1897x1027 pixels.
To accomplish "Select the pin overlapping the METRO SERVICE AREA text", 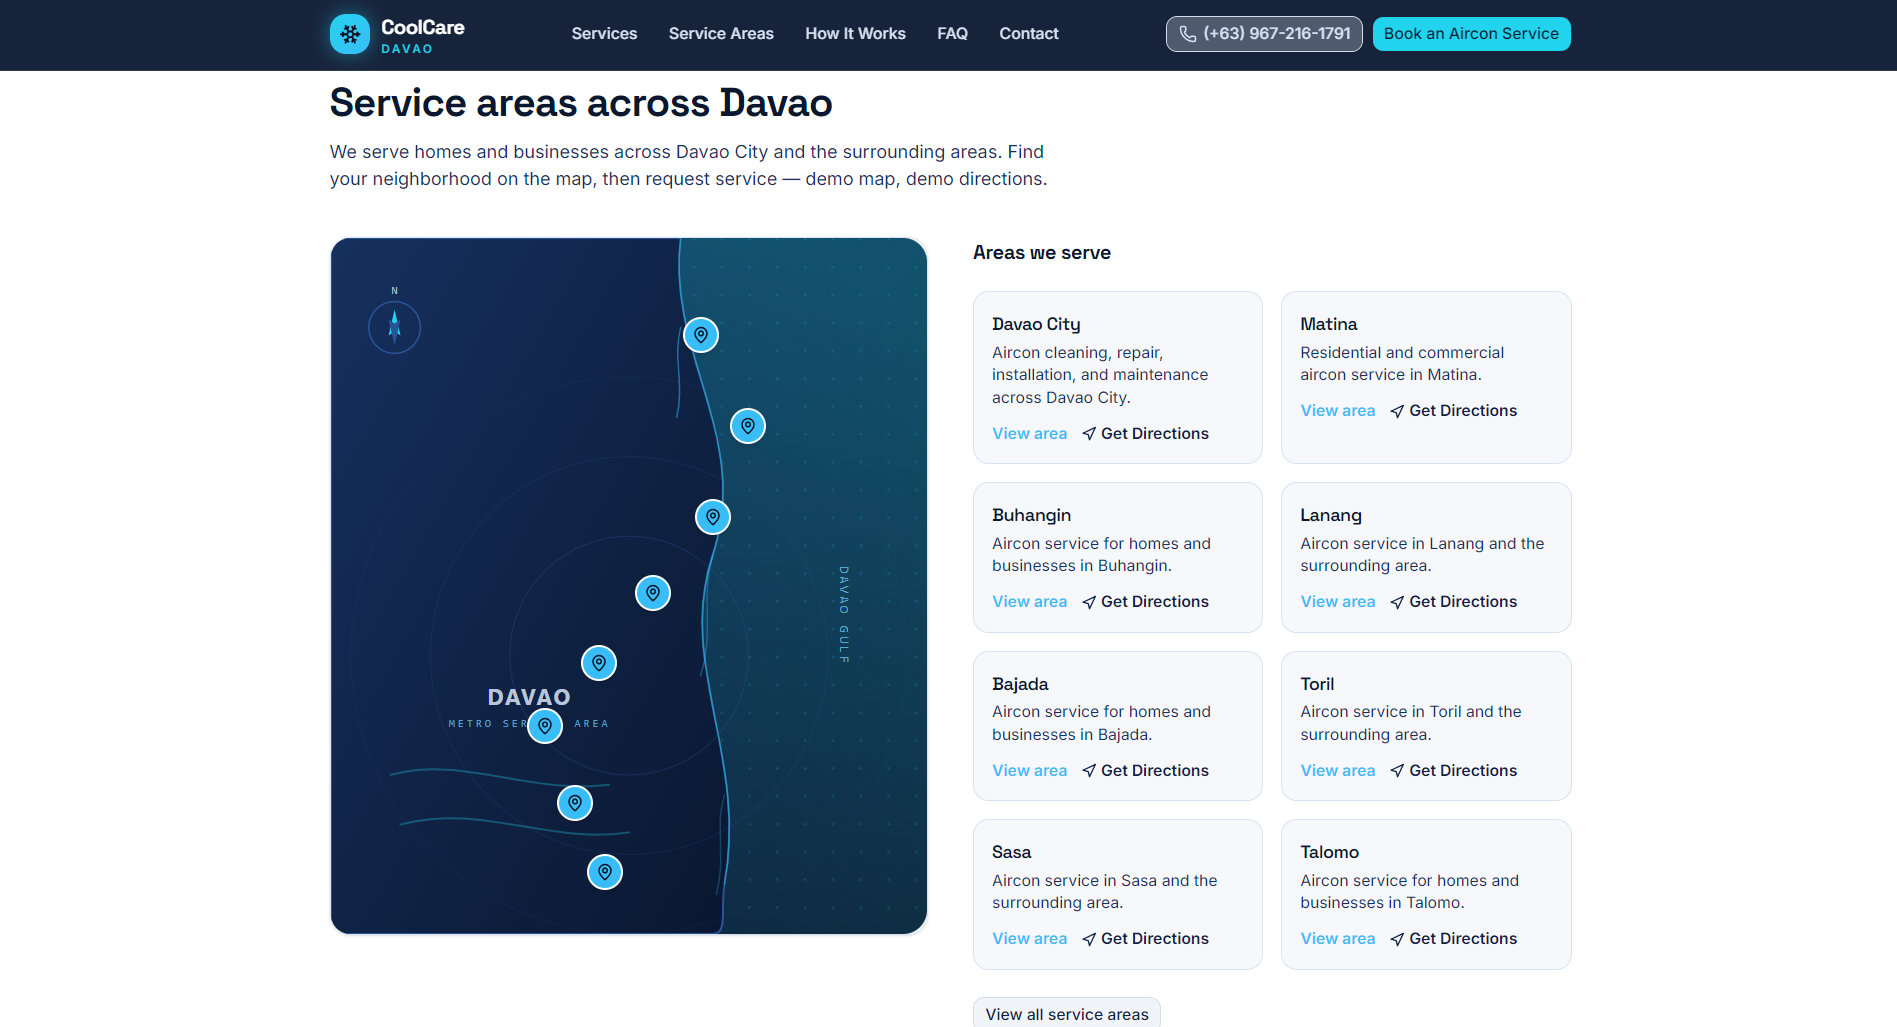I will [x=545, y=726].
